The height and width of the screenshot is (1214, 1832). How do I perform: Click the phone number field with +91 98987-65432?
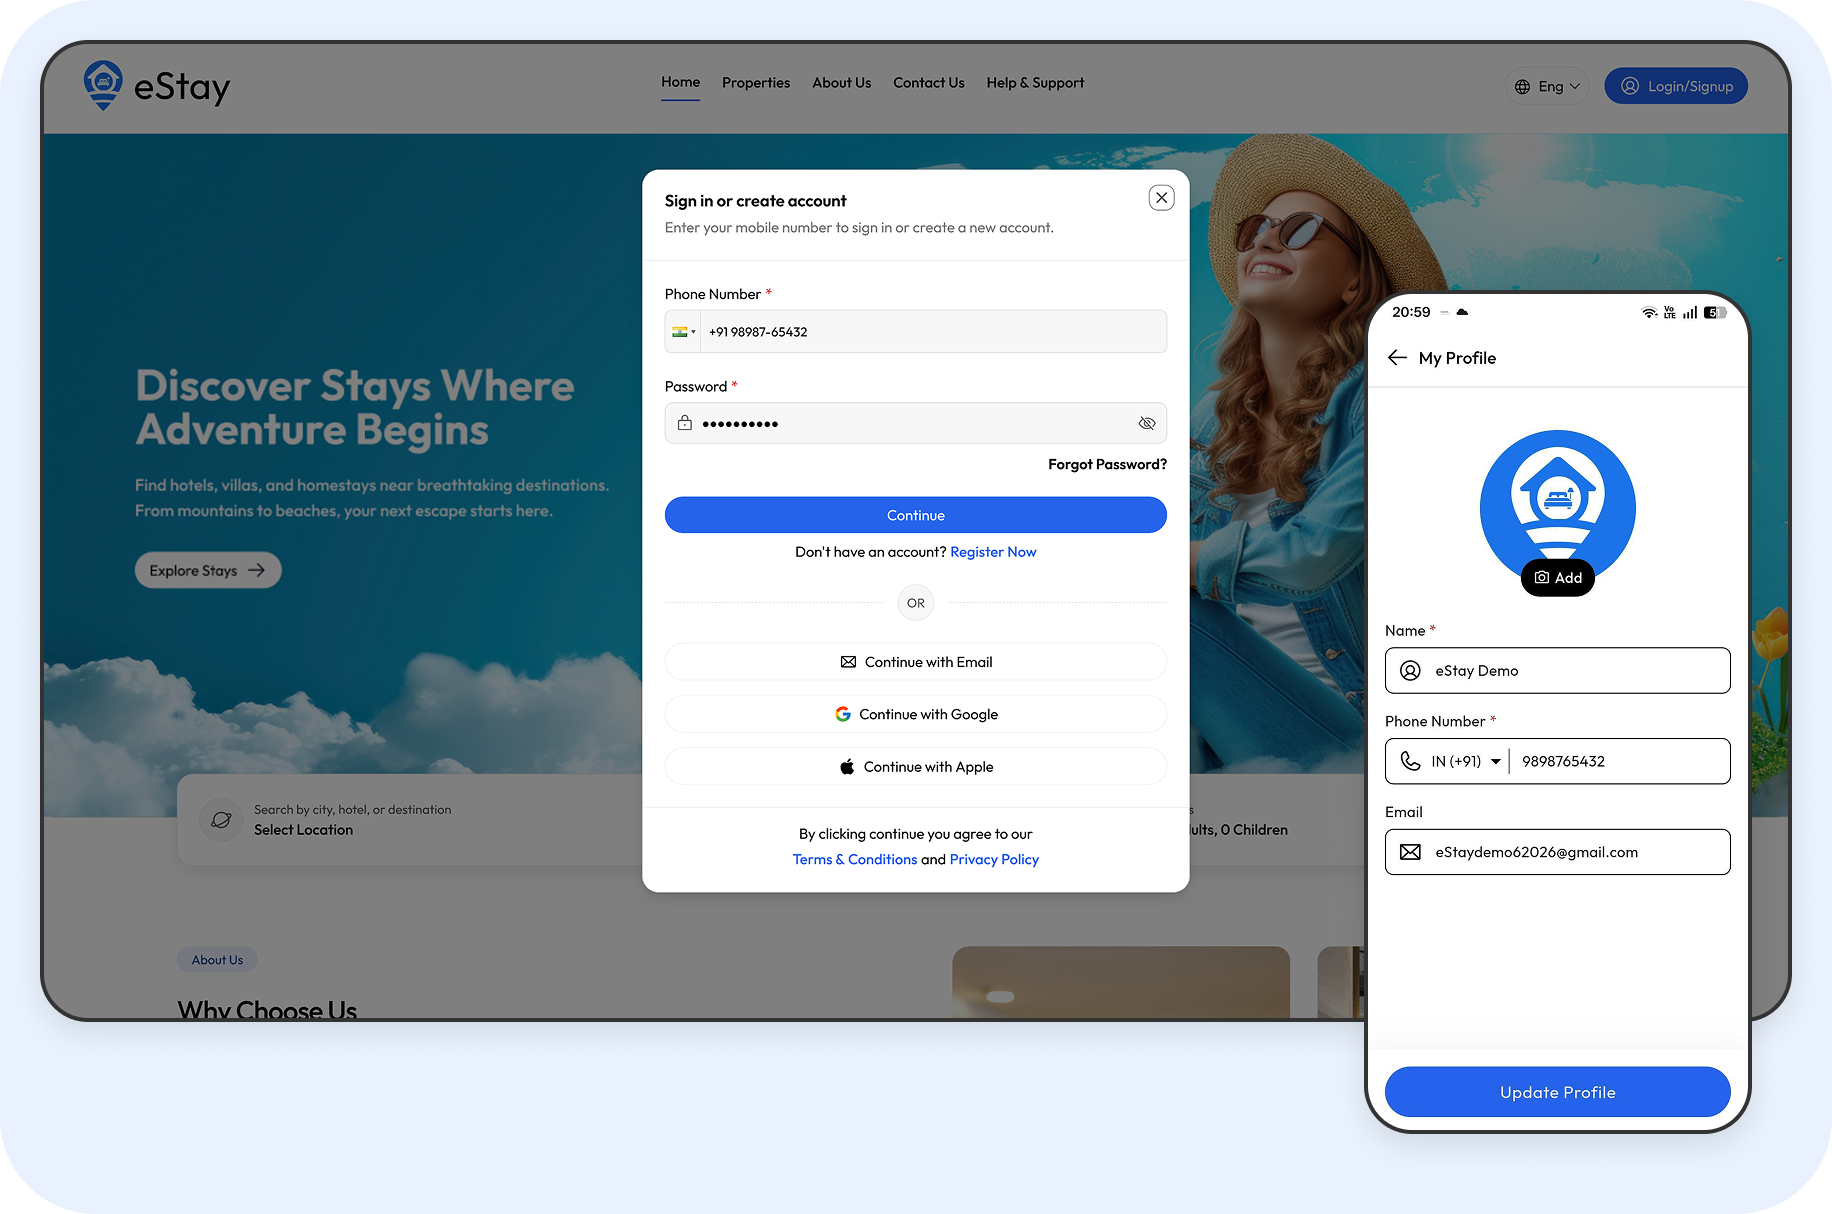pos(933,332)
